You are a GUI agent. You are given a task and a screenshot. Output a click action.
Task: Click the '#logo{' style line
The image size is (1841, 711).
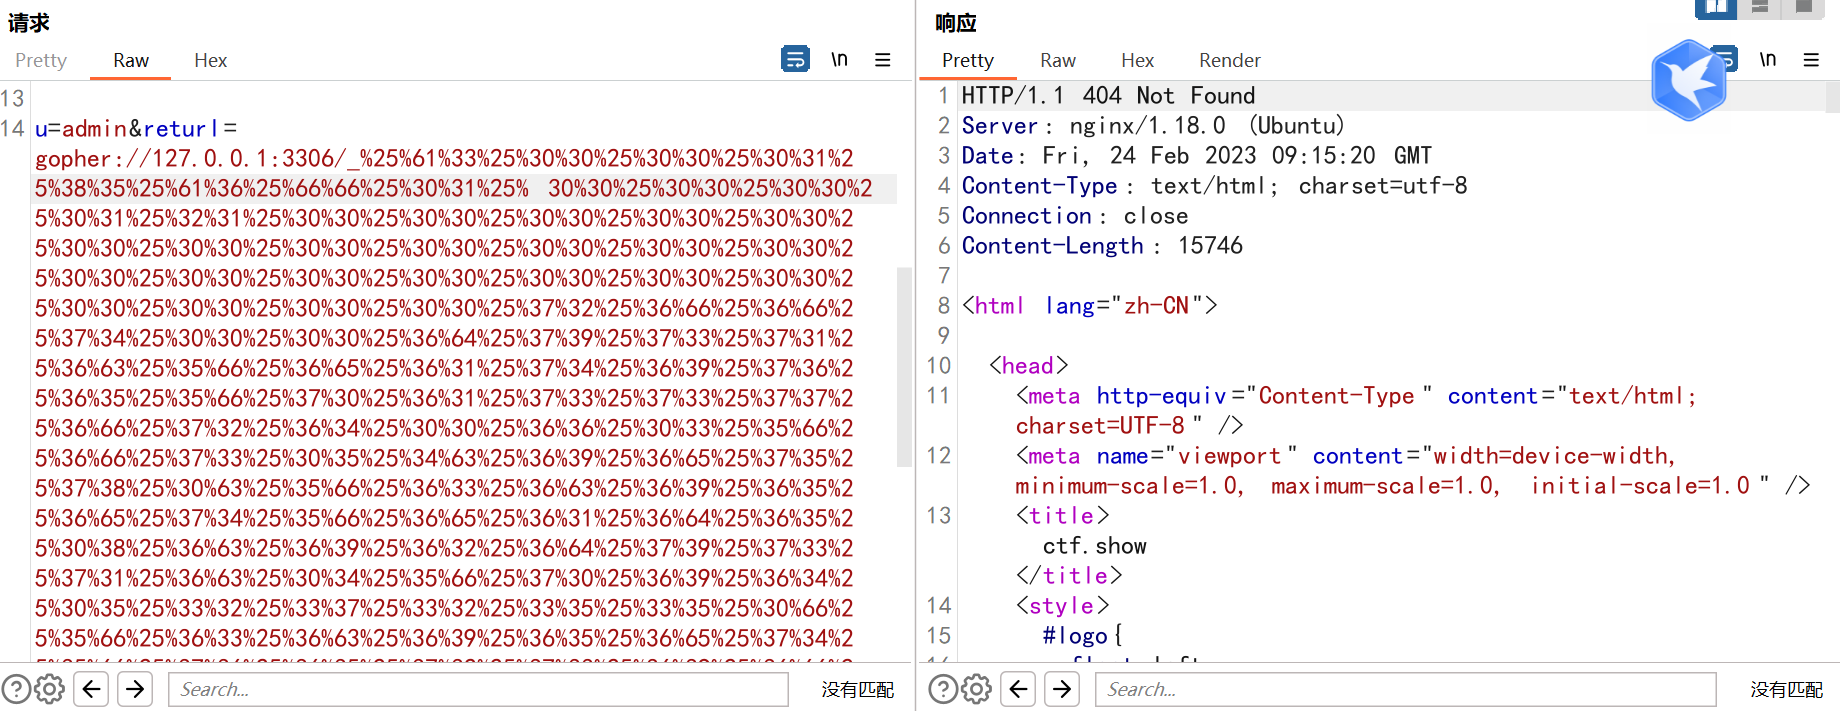pyautogui.click(x=1083, y=636)
